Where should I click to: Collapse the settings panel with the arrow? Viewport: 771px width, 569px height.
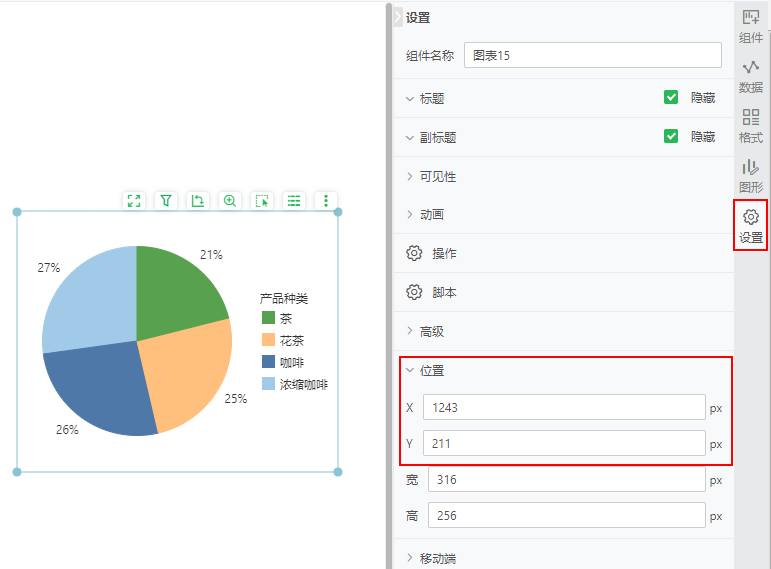[x=397, y=17]
